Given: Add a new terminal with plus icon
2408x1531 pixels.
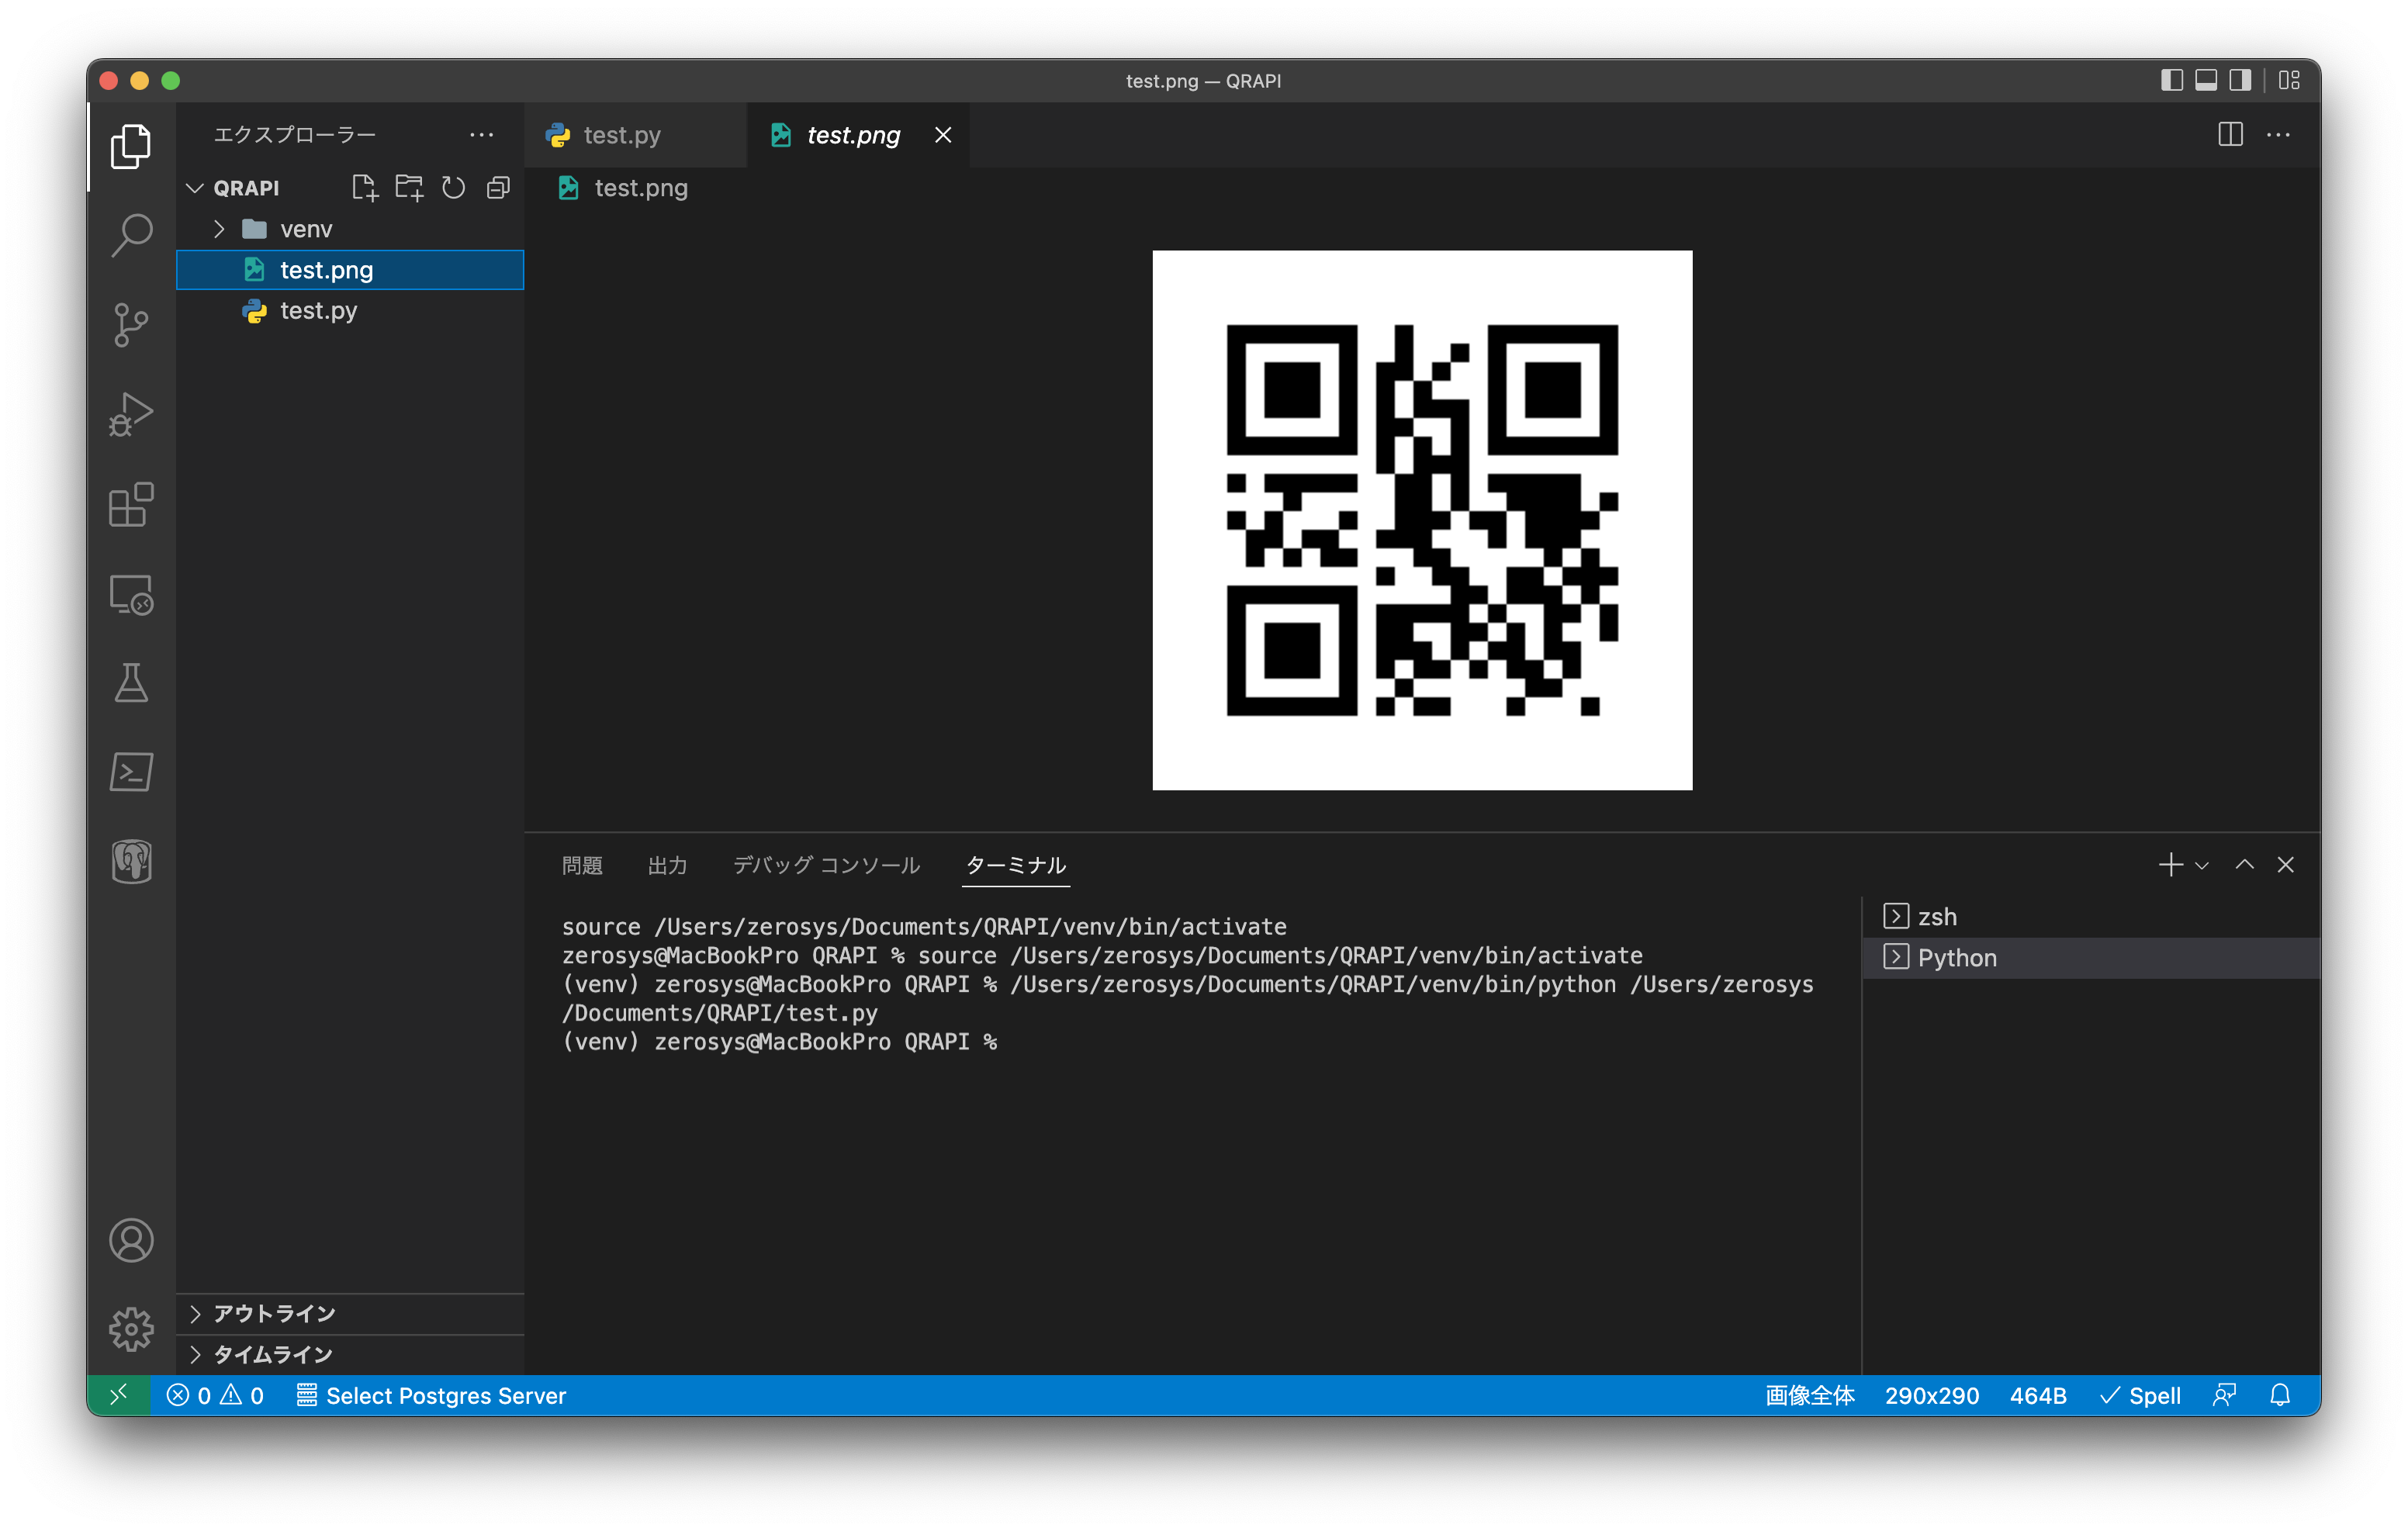Looking at the screenshot, I should pos(2170,865).
